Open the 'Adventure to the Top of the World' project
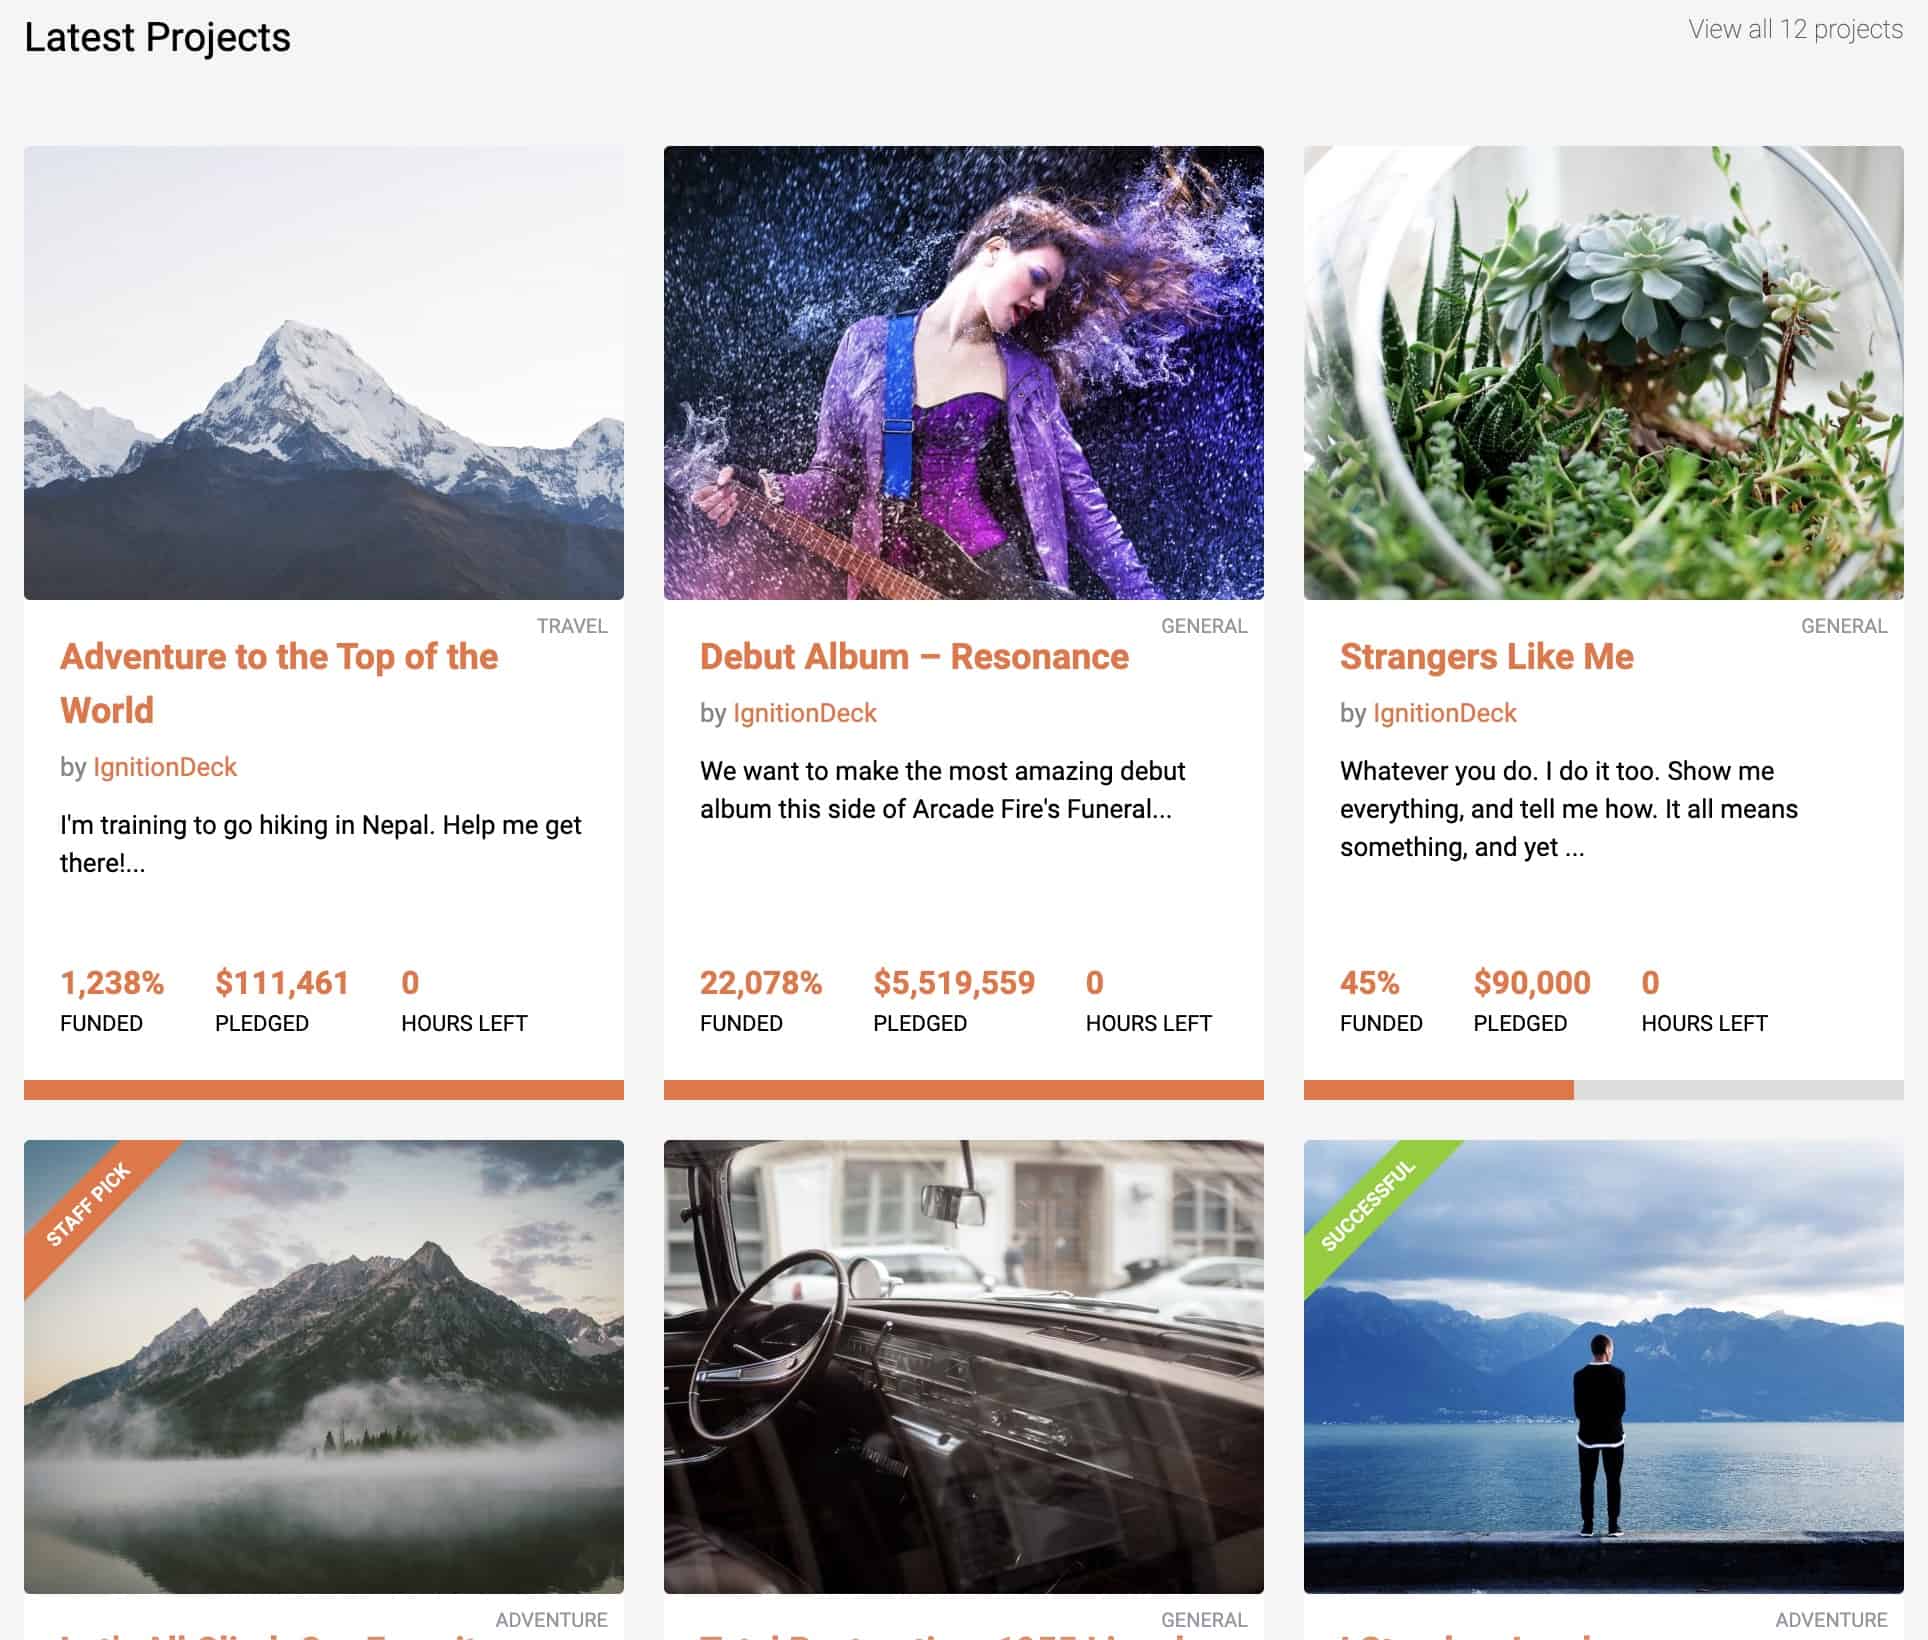The width and height of the screenshot is (1928, 1640). [279, 684]
